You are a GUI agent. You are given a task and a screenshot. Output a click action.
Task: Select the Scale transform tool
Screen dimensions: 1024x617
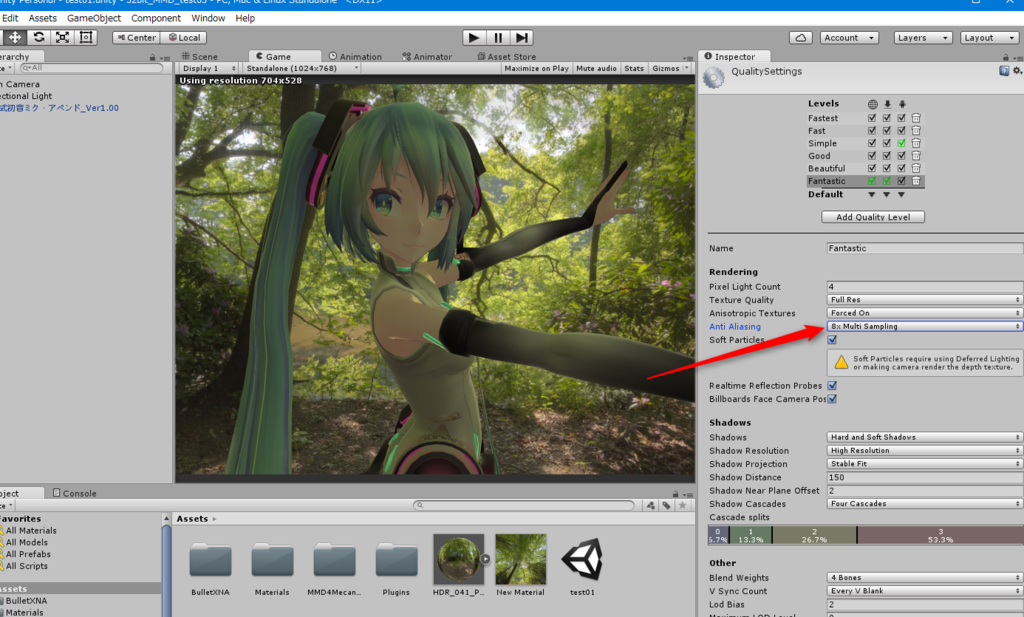(x=62, y=37)
